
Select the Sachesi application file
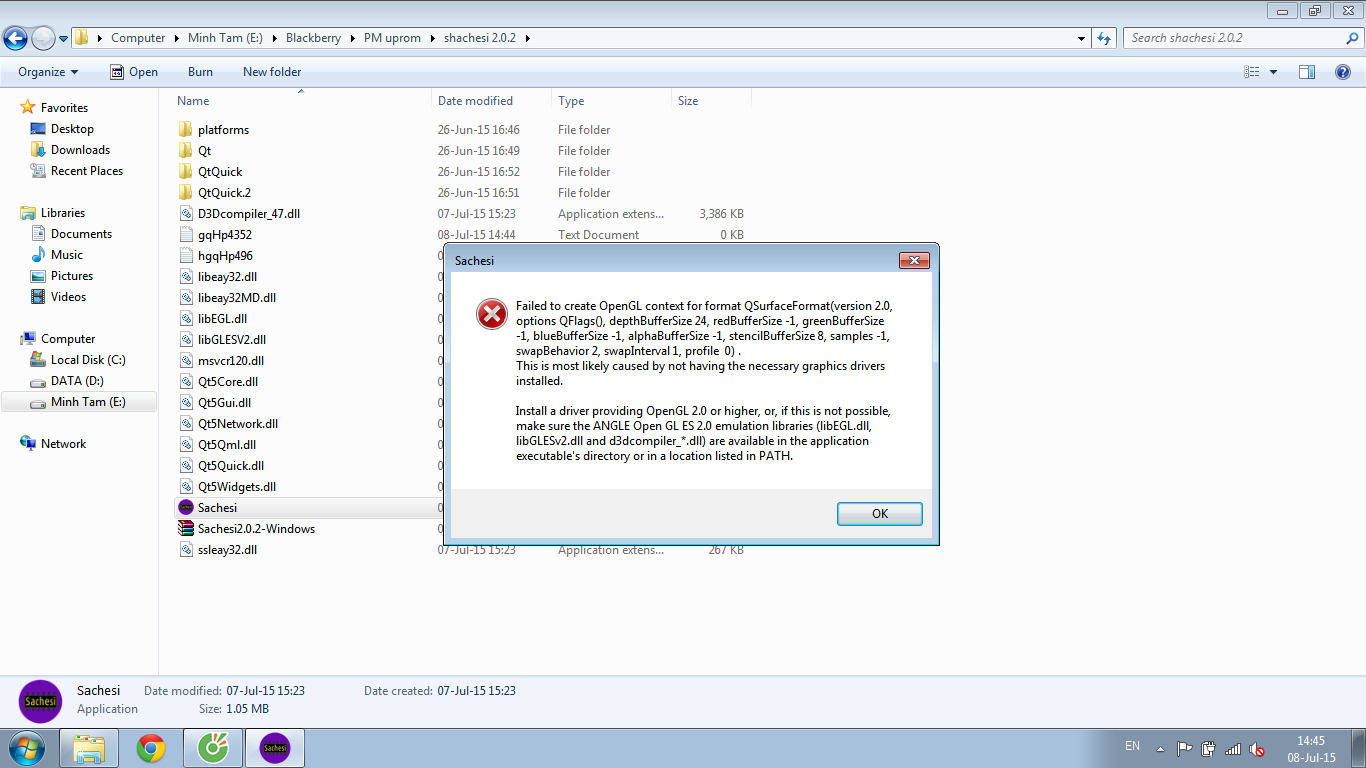(x=217, y=508)
